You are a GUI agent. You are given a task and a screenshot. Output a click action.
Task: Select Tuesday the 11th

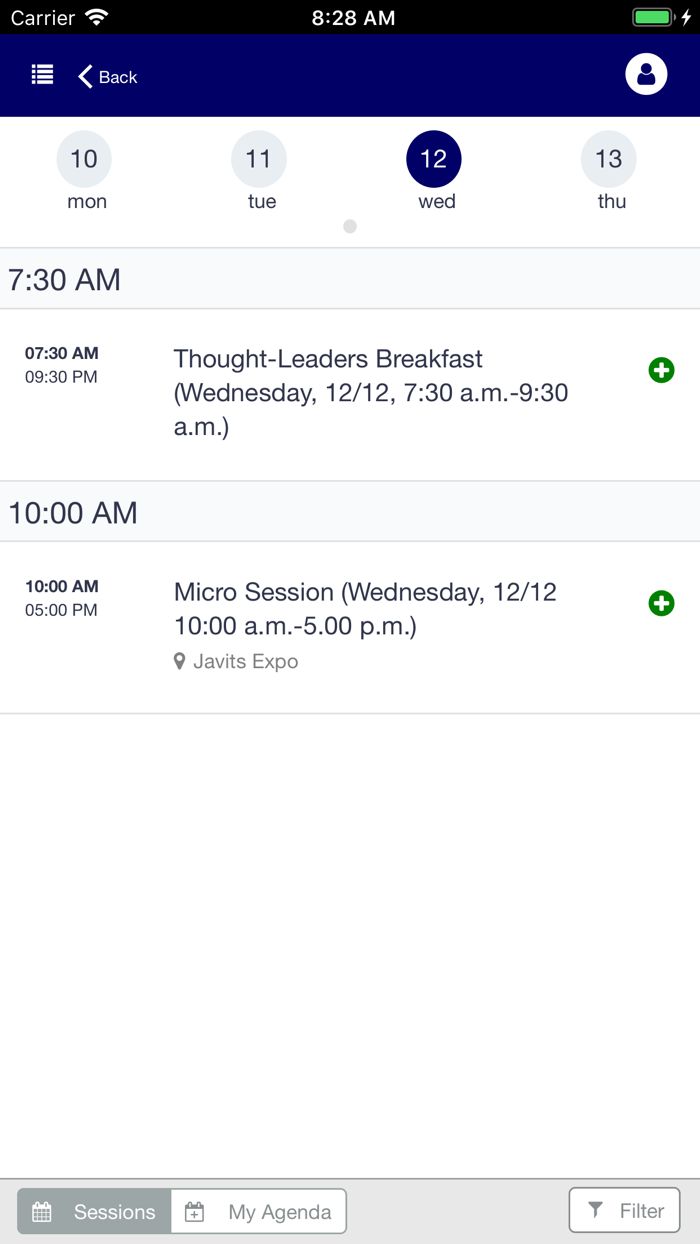(259, 159)
